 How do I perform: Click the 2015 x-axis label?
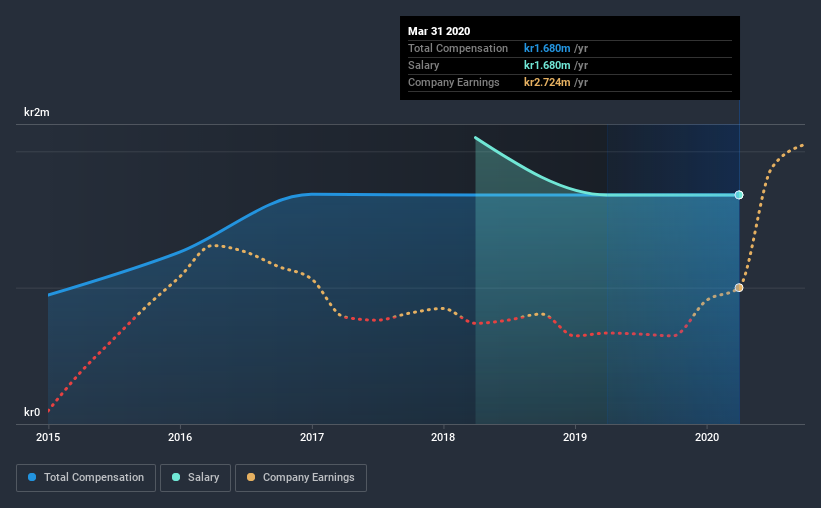tap(48, 437)
